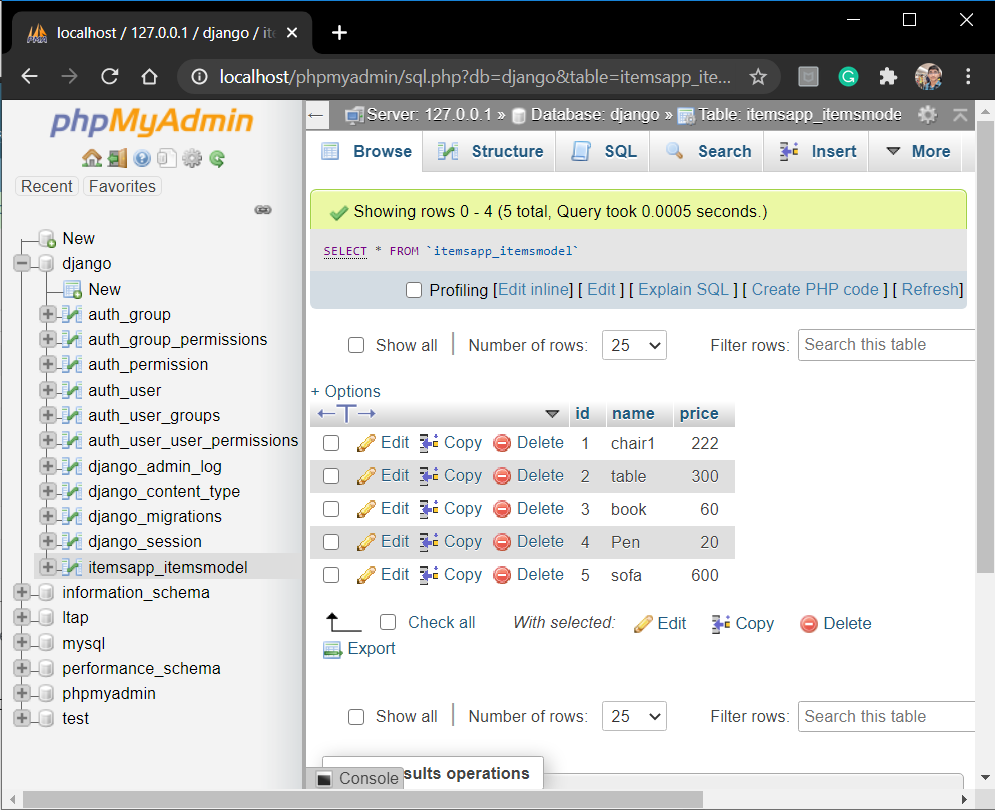Expand test database node
This screenshot has width=995, height=810.
click(22, 718)
